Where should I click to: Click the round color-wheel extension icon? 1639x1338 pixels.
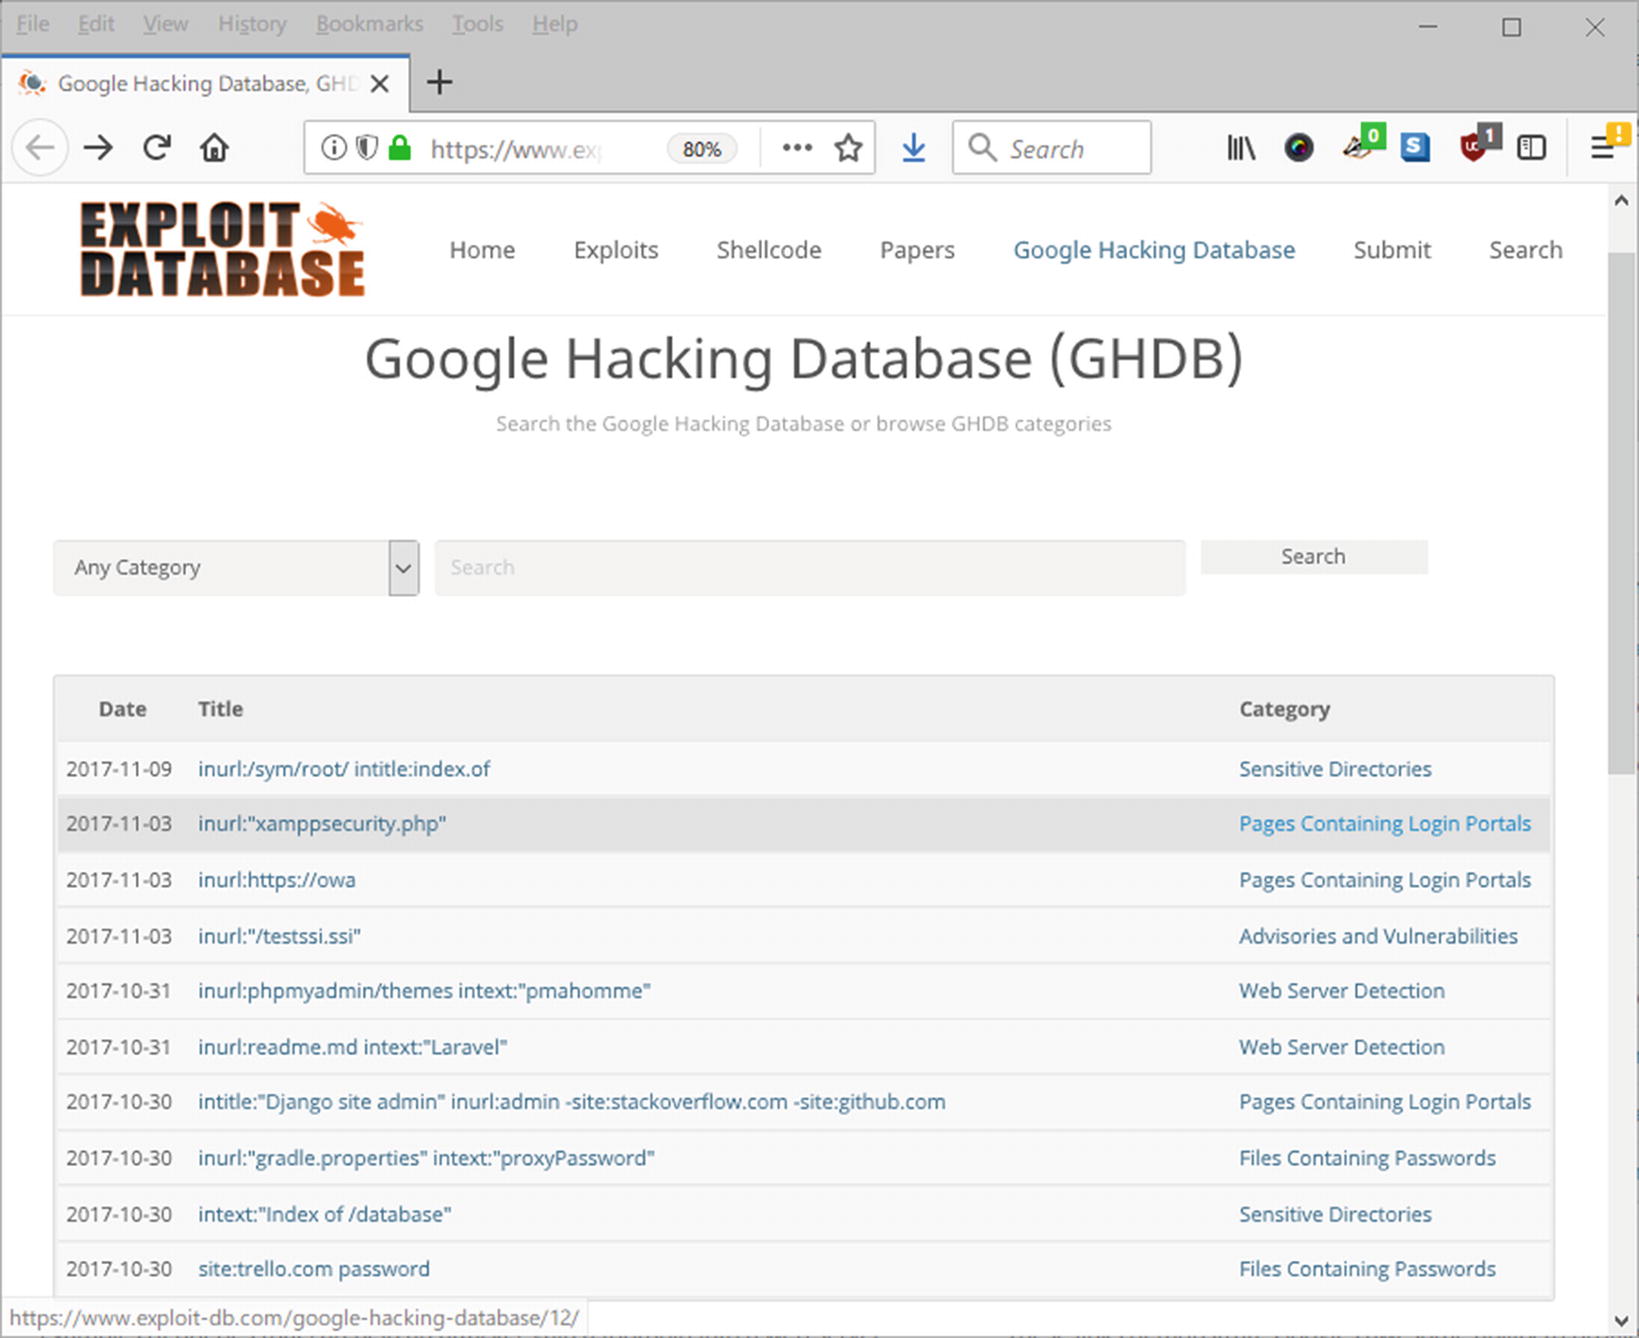click(x=1299, y=148)
